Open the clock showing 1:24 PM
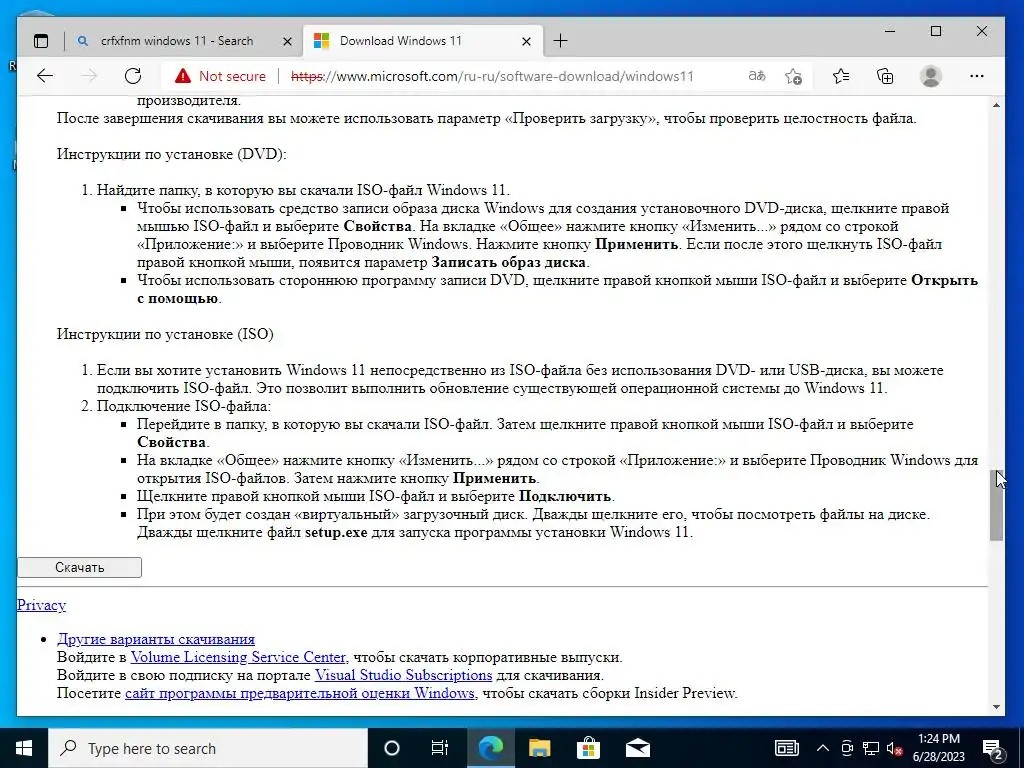Viewport: 1024px width, 768px height. [938, 748]
